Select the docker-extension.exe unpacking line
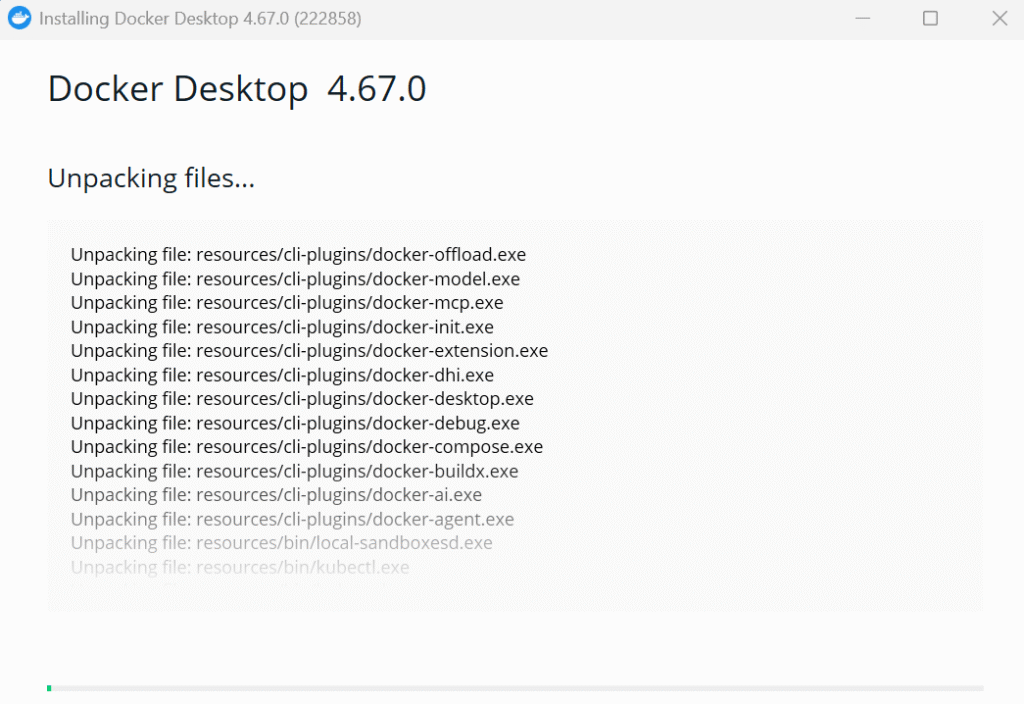The height and width of the screenshot is (704, 1024). 308,350
